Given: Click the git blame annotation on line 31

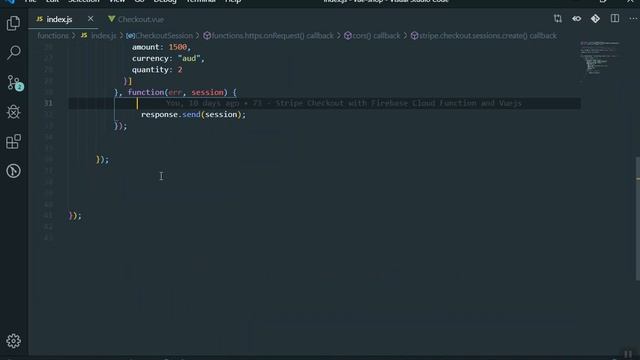Looking at the screenshot, I should (x=343, y=103).
